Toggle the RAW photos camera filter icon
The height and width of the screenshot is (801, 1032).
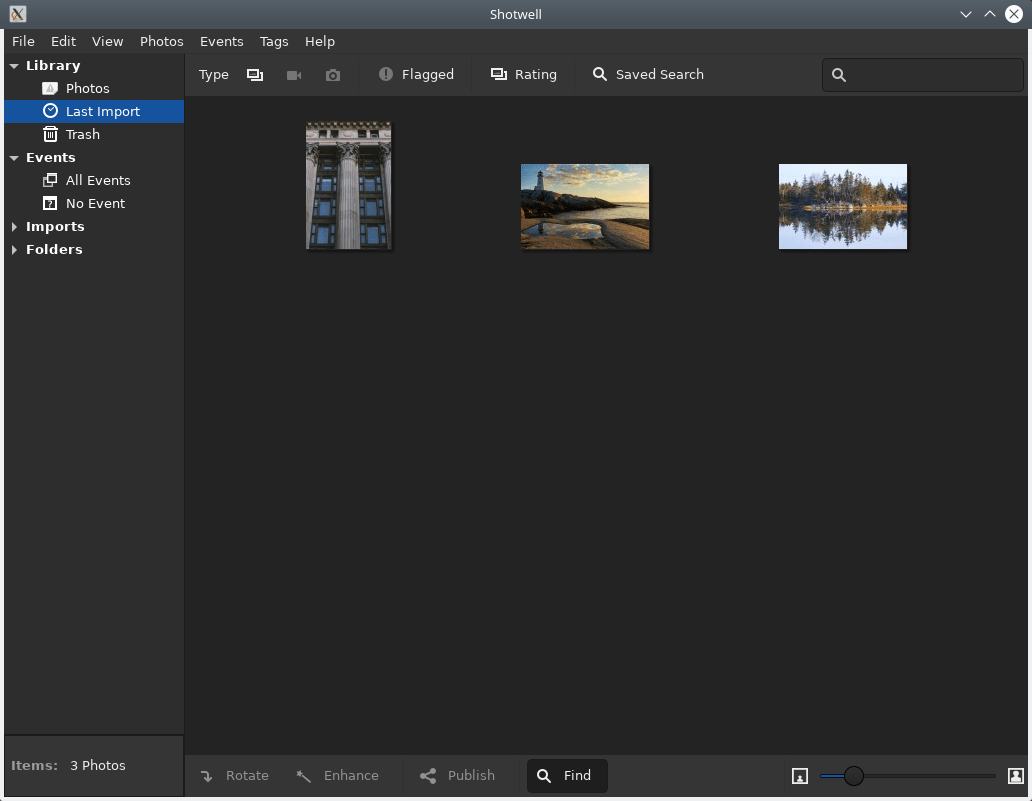[x=333, y=75]
